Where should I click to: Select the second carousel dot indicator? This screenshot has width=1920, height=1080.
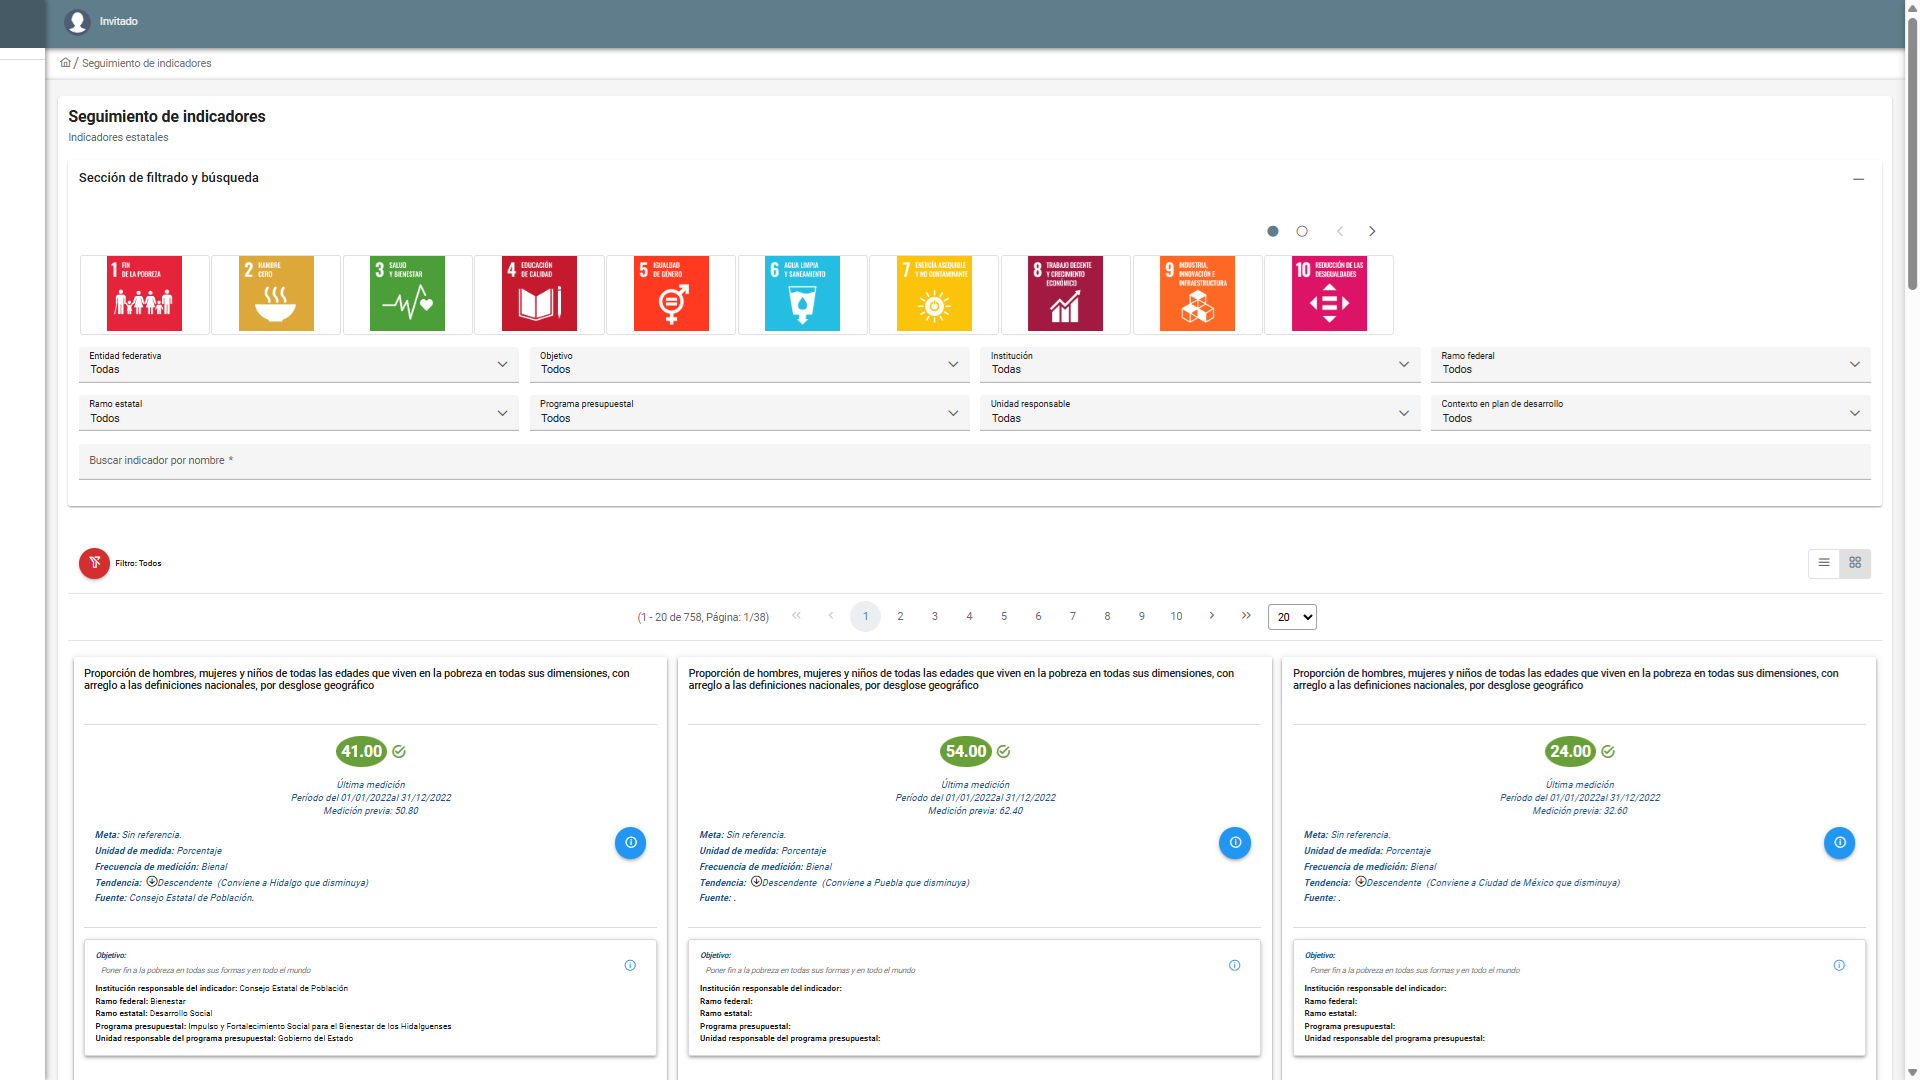point(1302,231)
